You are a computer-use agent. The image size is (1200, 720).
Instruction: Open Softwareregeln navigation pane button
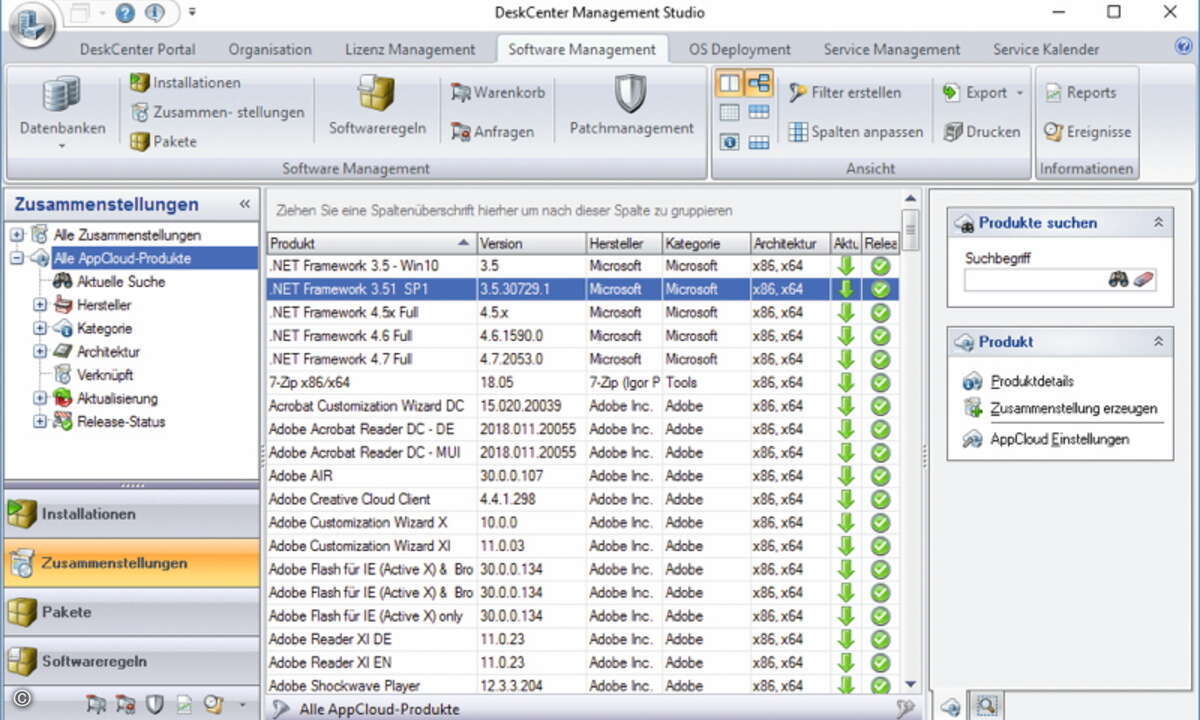pyautogui.click(x=132, y=661)
